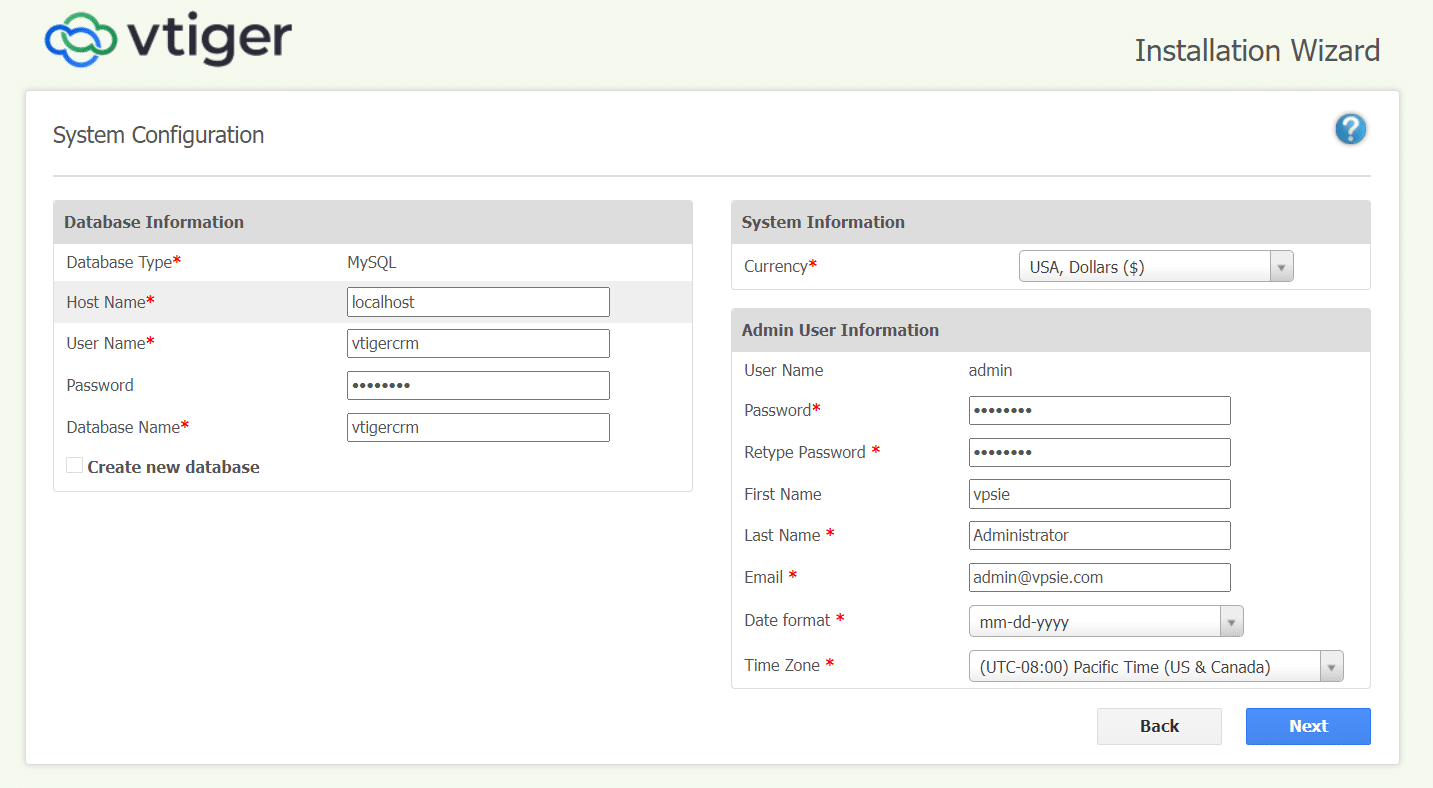Click the Create new database label
Image resolution: width=1433 pixels, height=788 pixels.
173,467
